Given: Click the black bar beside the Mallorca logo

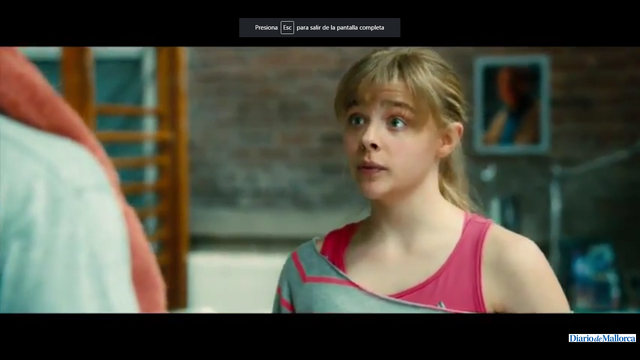Looking at the screenshot, I should tap(286, 337).
